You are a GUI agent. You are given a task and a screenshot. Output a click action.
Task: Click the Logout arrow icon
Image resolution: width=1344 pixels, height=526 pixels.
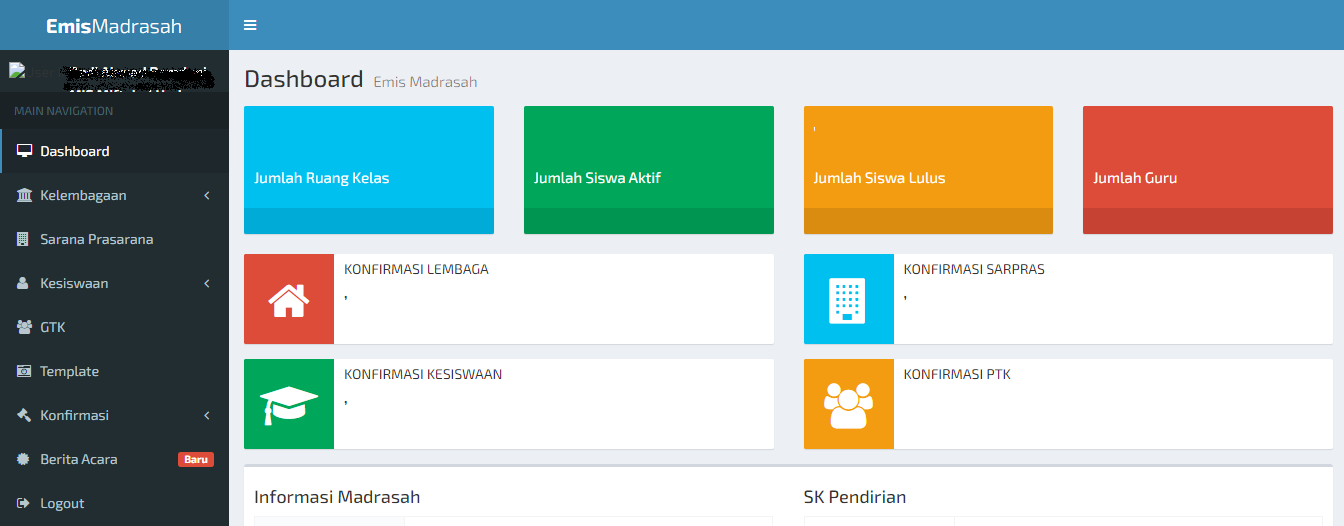[24, 503]
